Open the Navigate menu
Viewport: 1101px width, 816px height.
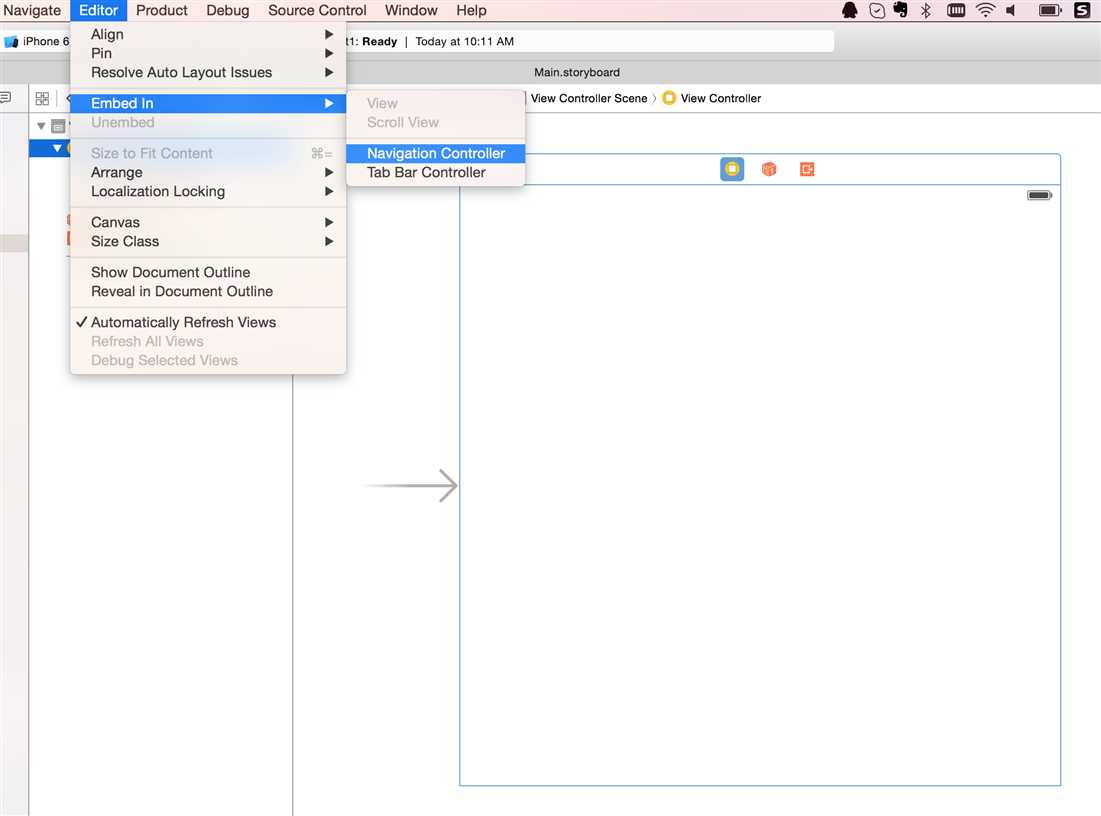coord(32,11)
